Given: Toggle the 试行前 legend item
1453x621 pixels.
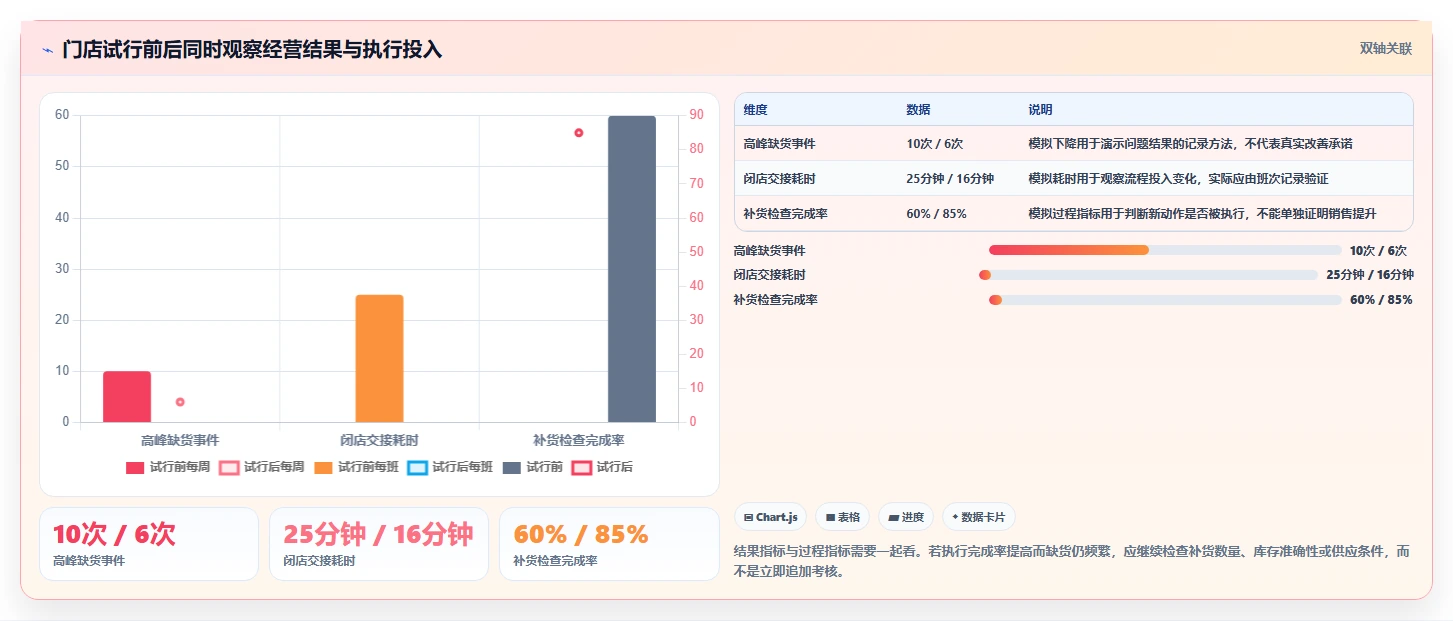Looking at the screenshot, I should point(533,467).
